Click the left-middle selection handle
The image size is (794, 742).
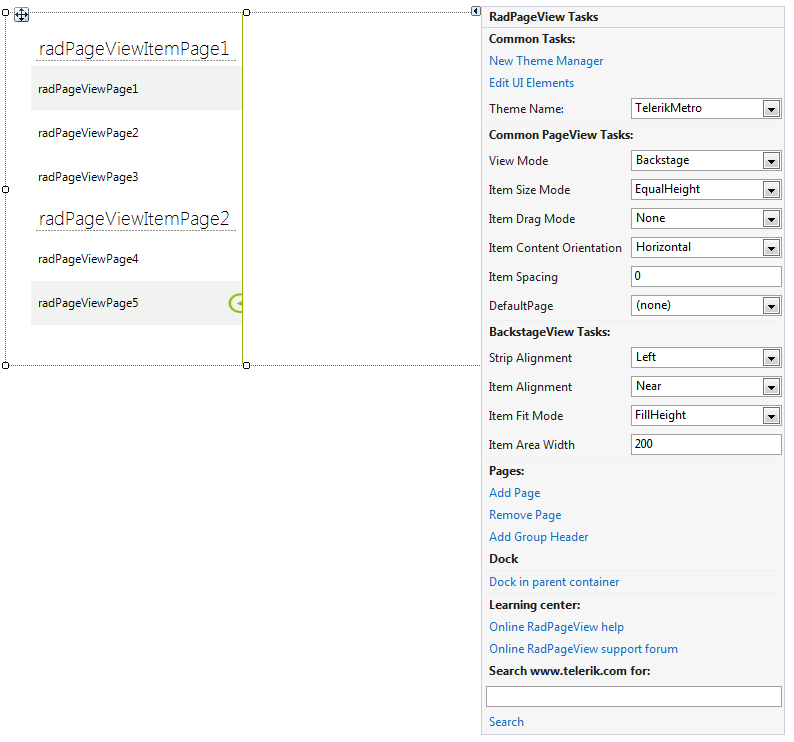pyautogui.click(x=6, y=189)
